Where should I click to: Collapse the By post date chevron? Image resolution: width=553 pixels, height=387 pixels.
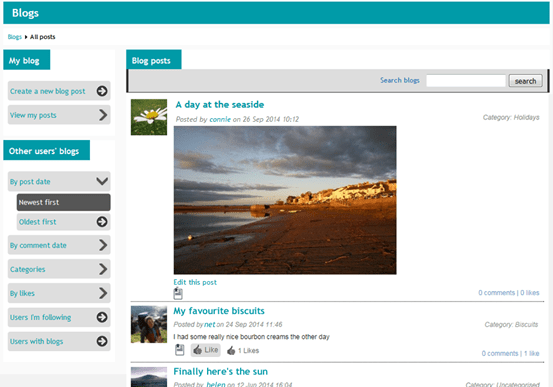(102, 181)
